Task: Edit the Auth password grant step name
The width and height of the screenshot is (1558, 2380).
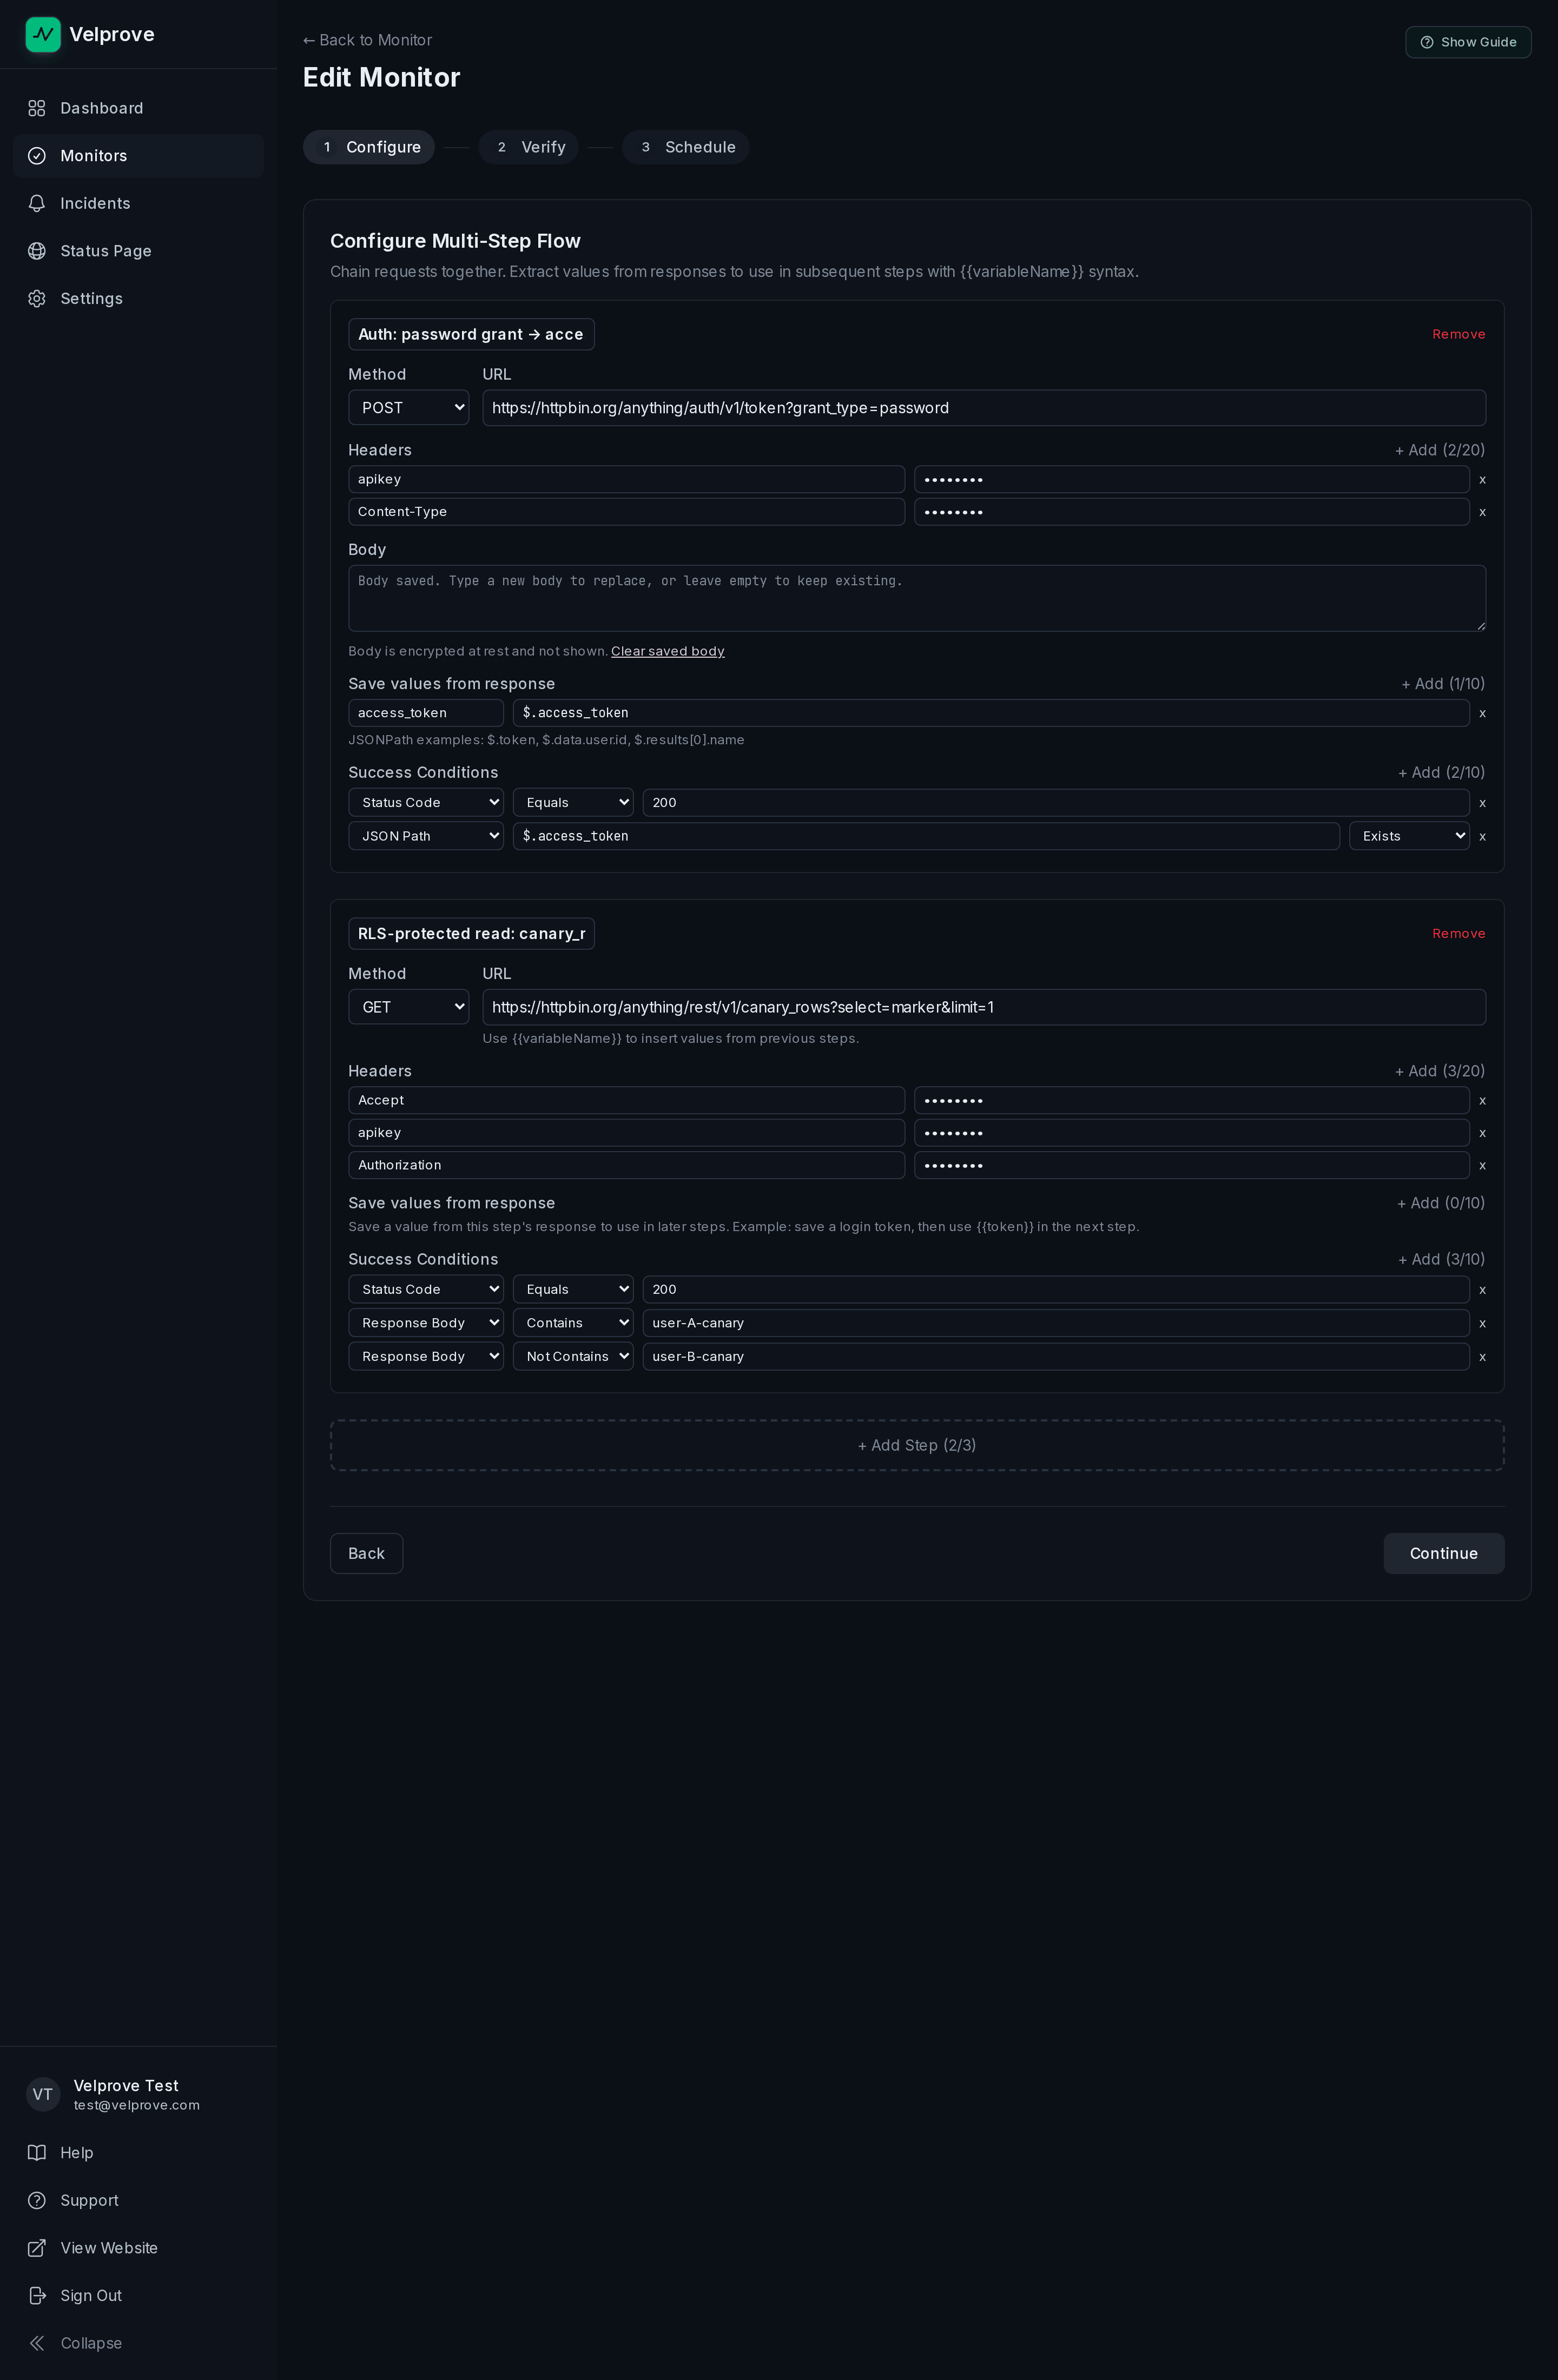Action: pos(471,334)
